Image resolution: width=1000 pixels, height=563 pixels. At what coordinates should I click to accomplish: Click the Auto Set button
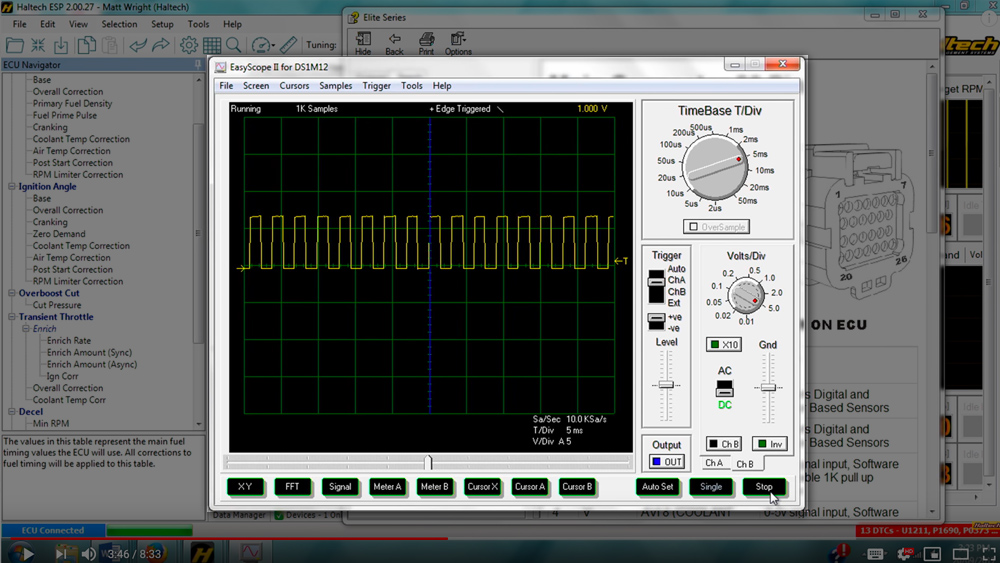658,486
